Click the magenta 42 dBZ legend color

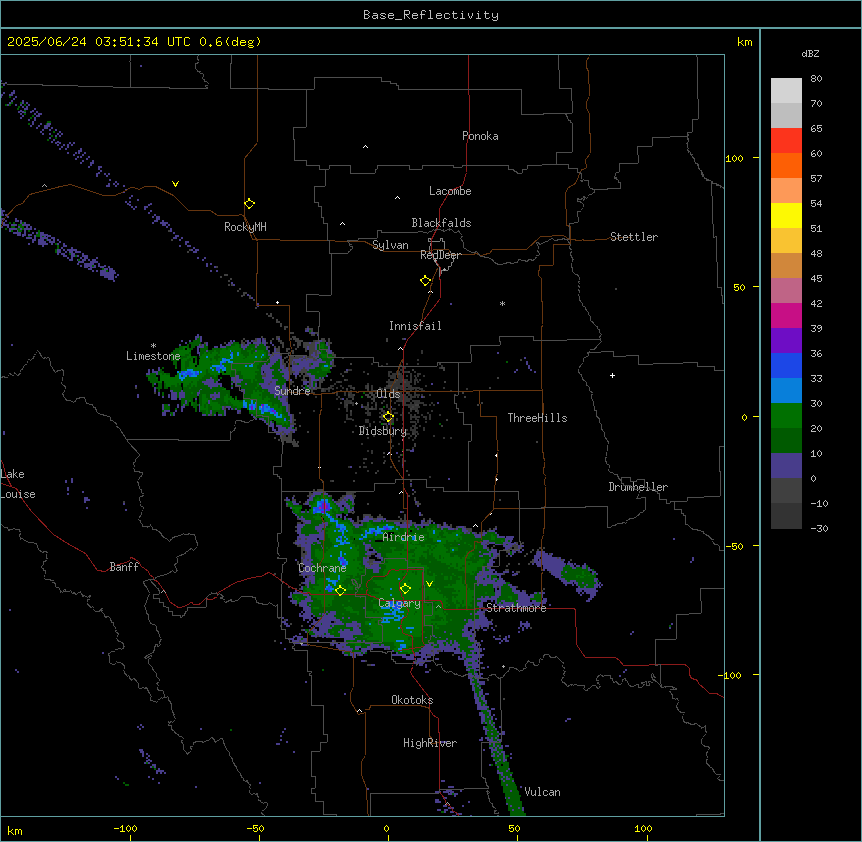[x=786, y=315]
